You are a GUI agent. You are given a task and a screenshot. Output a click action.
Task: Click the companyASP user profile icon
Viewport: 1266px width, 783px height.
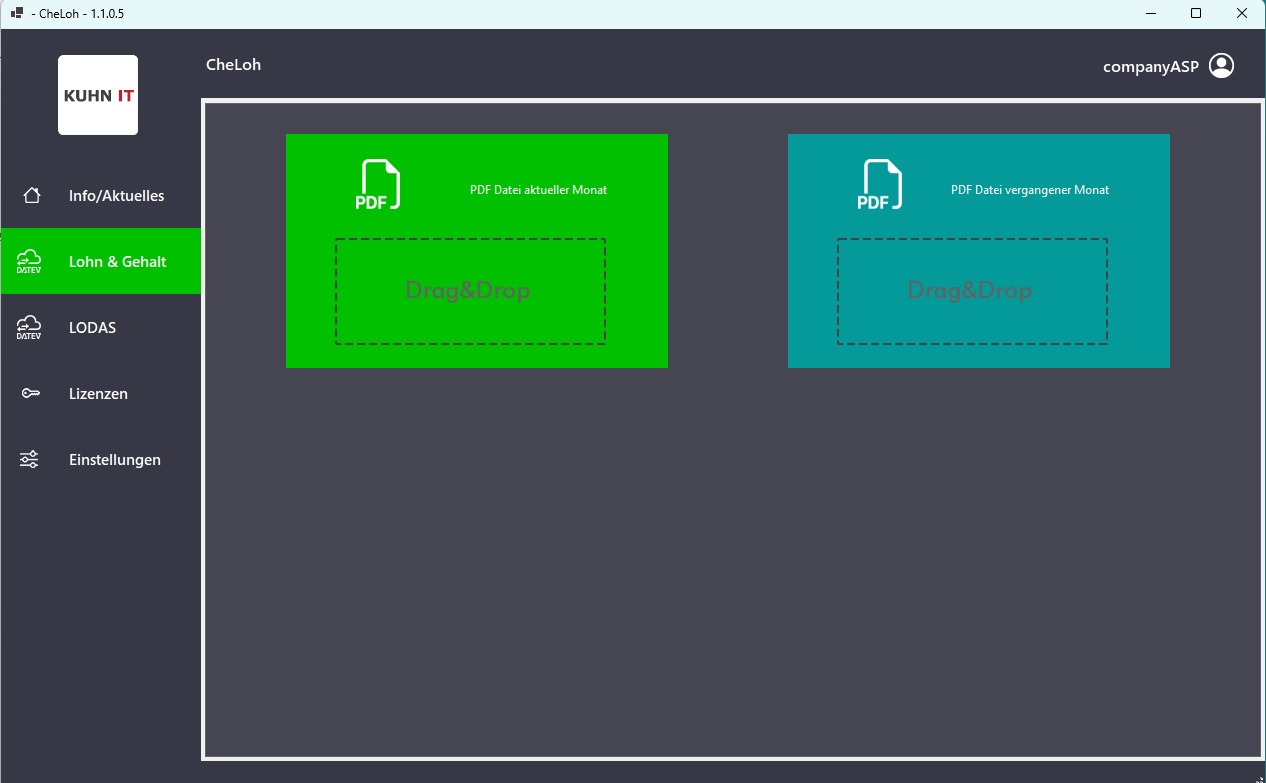click(x=1221, y=64)
